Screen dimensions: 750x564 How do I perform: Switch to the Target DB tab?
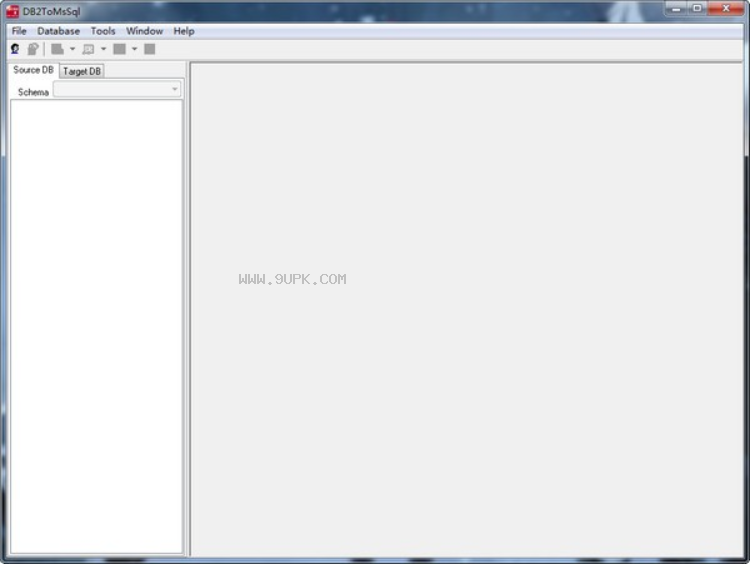tap(82, 71)
